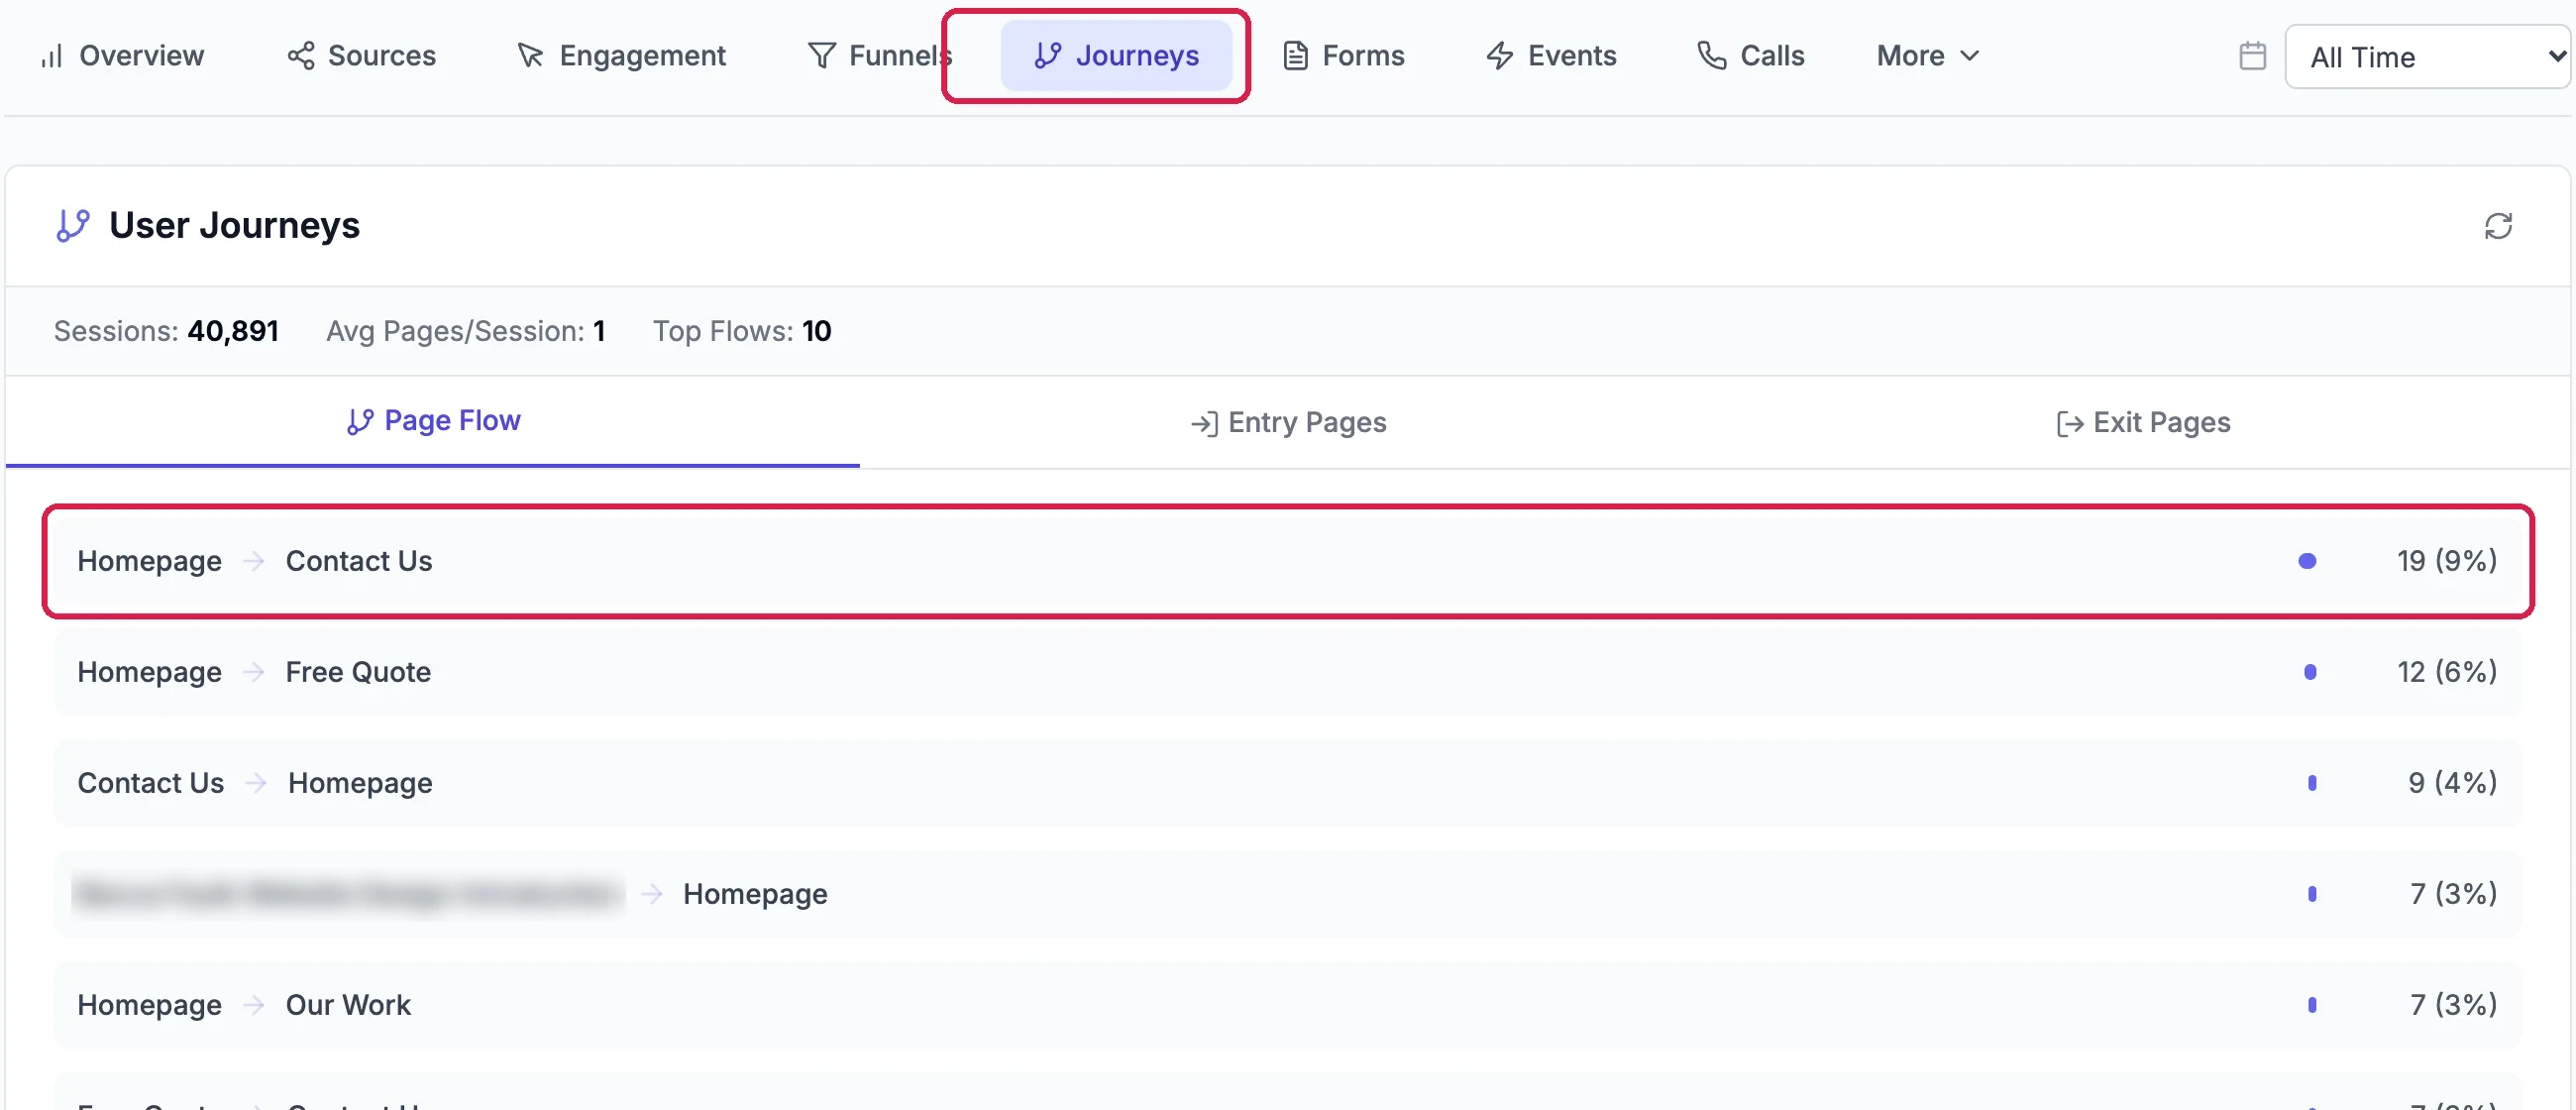Click the bar indicator in Contact Us row
This screenshot has width=2576, height=1110.
(x=2307, y=561)
